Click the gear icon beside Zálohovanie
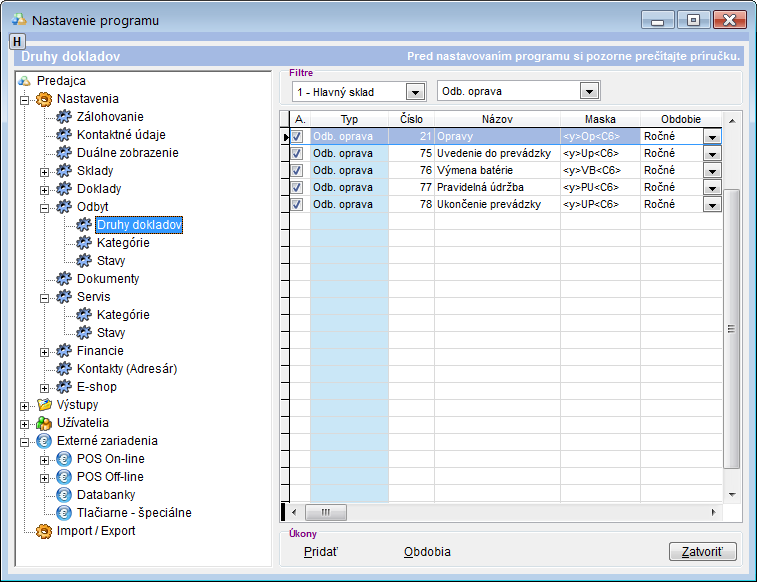The image size is (757, 582). pyautogui.click(x=65, y=117)
